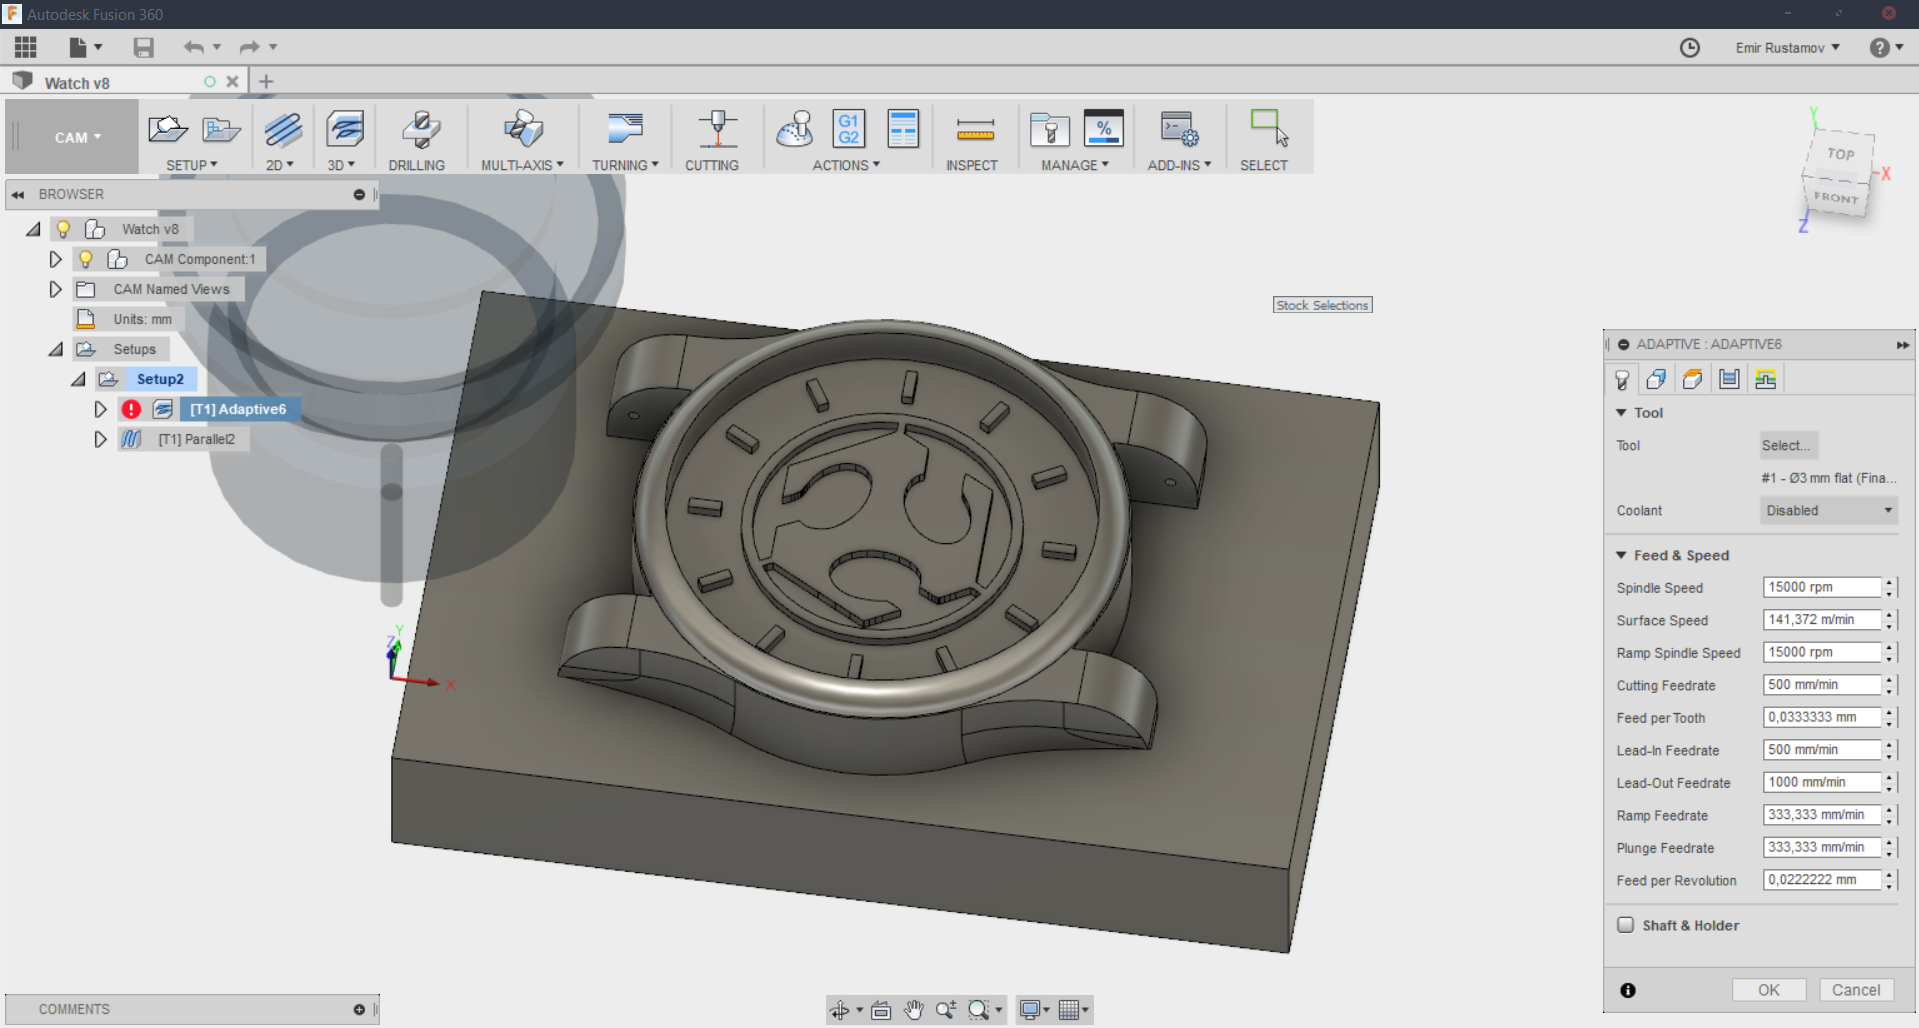Open the CAM workspace switcher

tap(77, 137)
